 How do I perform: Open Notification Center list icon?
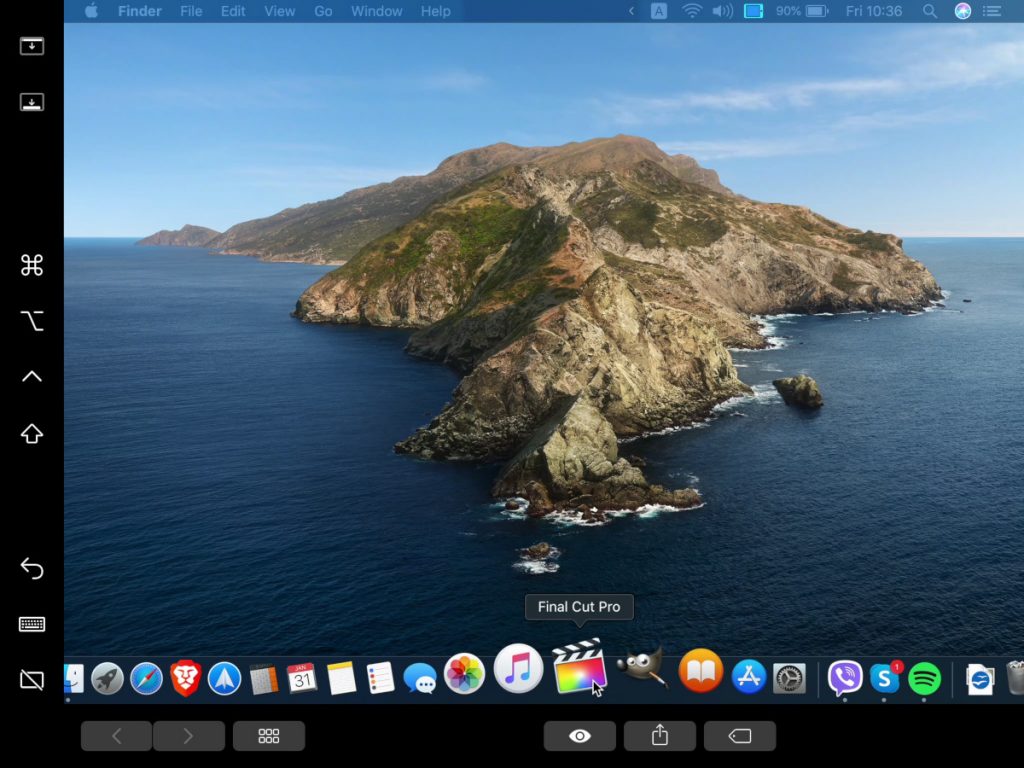(x=993, y=11)
